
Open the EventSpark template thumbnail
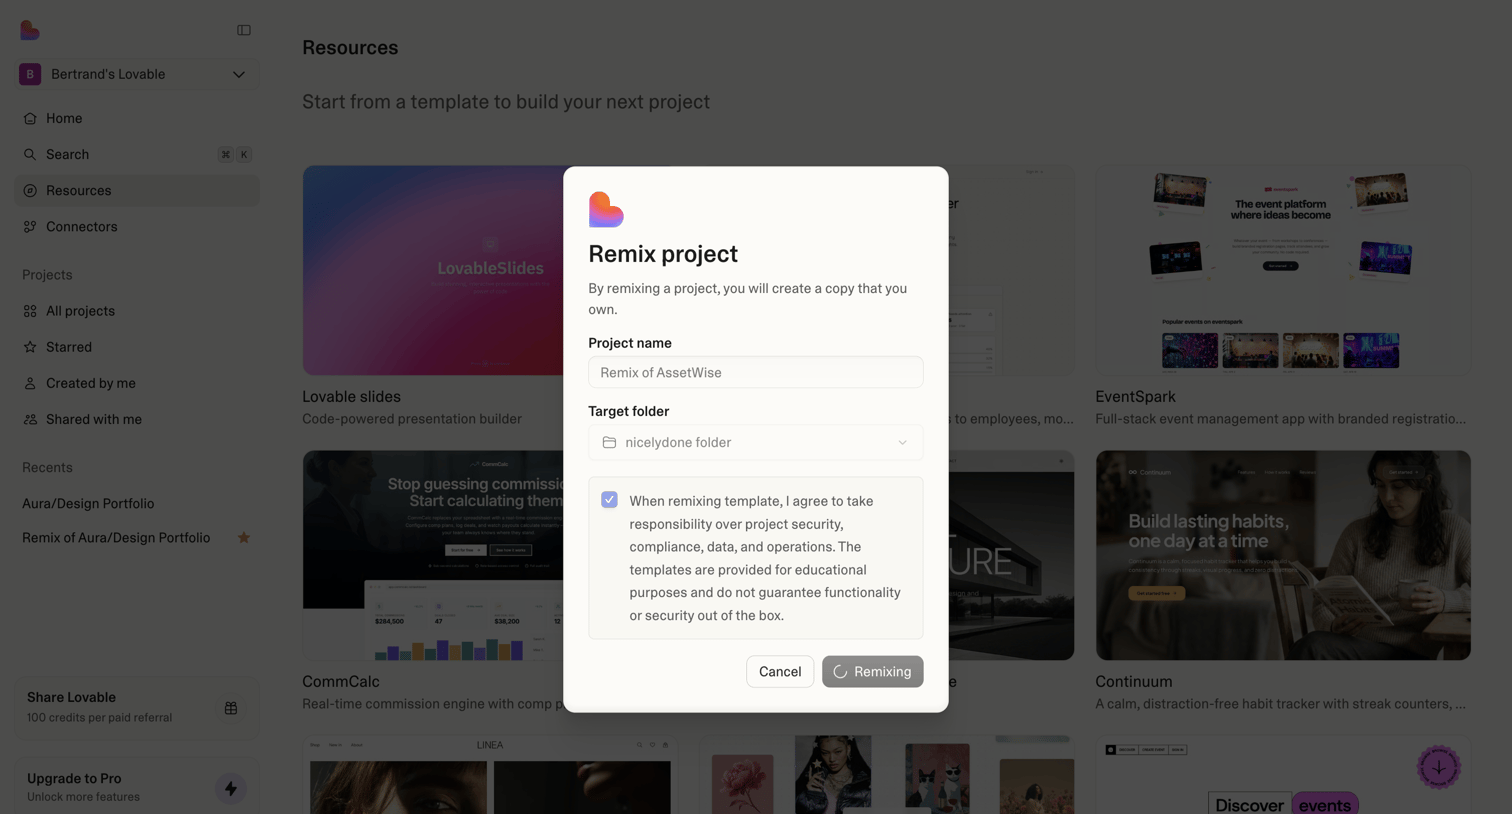[x=1283, y=270]
